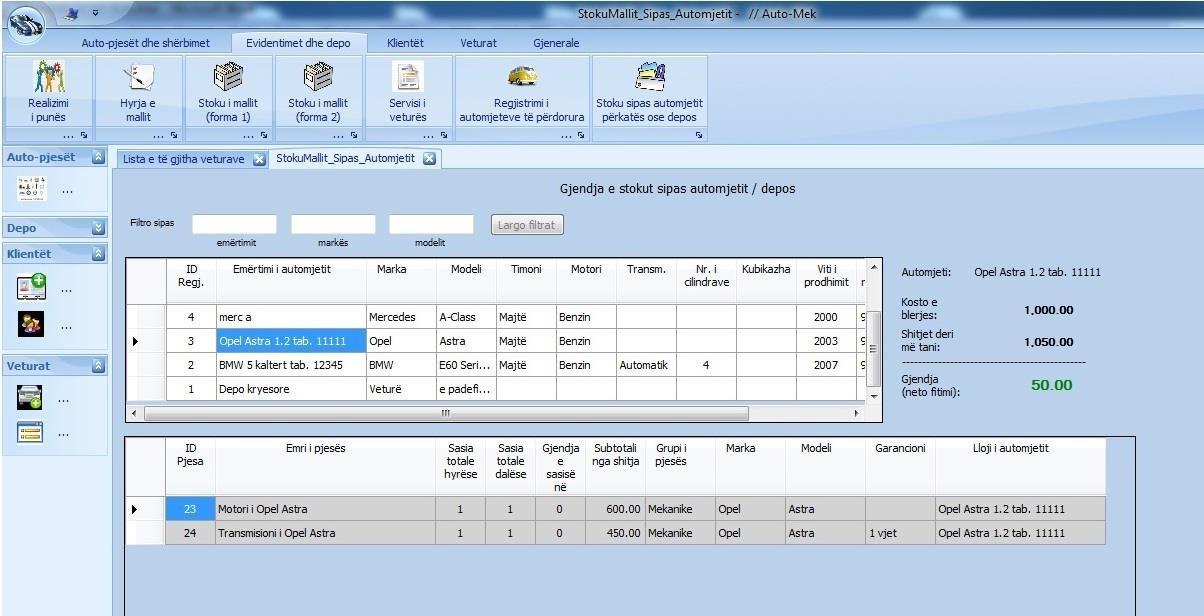The width and height of the screenshot is (1204, 616).
Task: Switch to Lista e të gjitha veturave tab
Action: pos(183,159)
